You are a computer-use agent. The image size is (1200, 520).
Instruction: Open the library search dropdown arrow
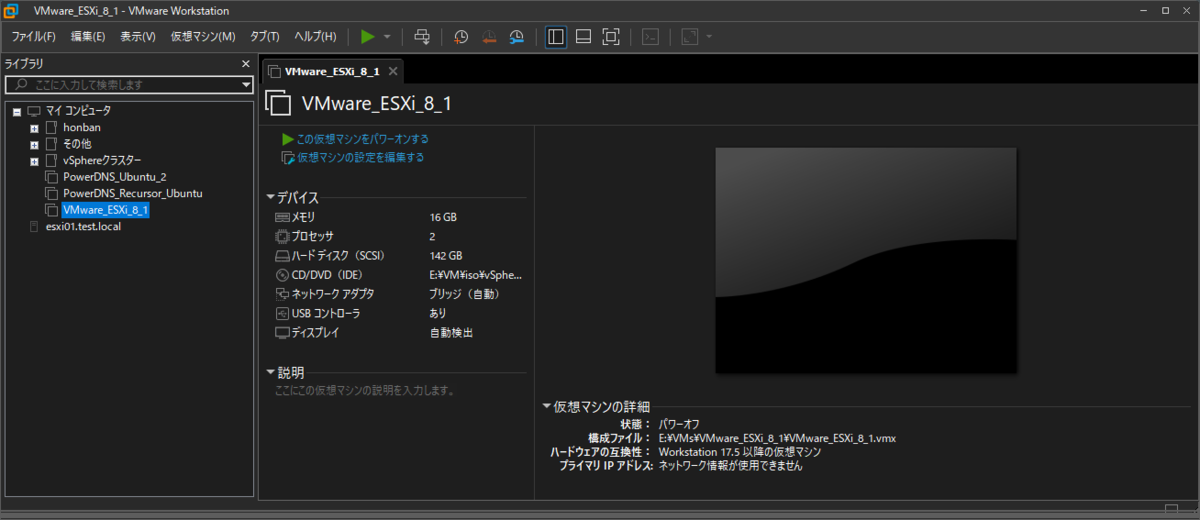[247, 85]
